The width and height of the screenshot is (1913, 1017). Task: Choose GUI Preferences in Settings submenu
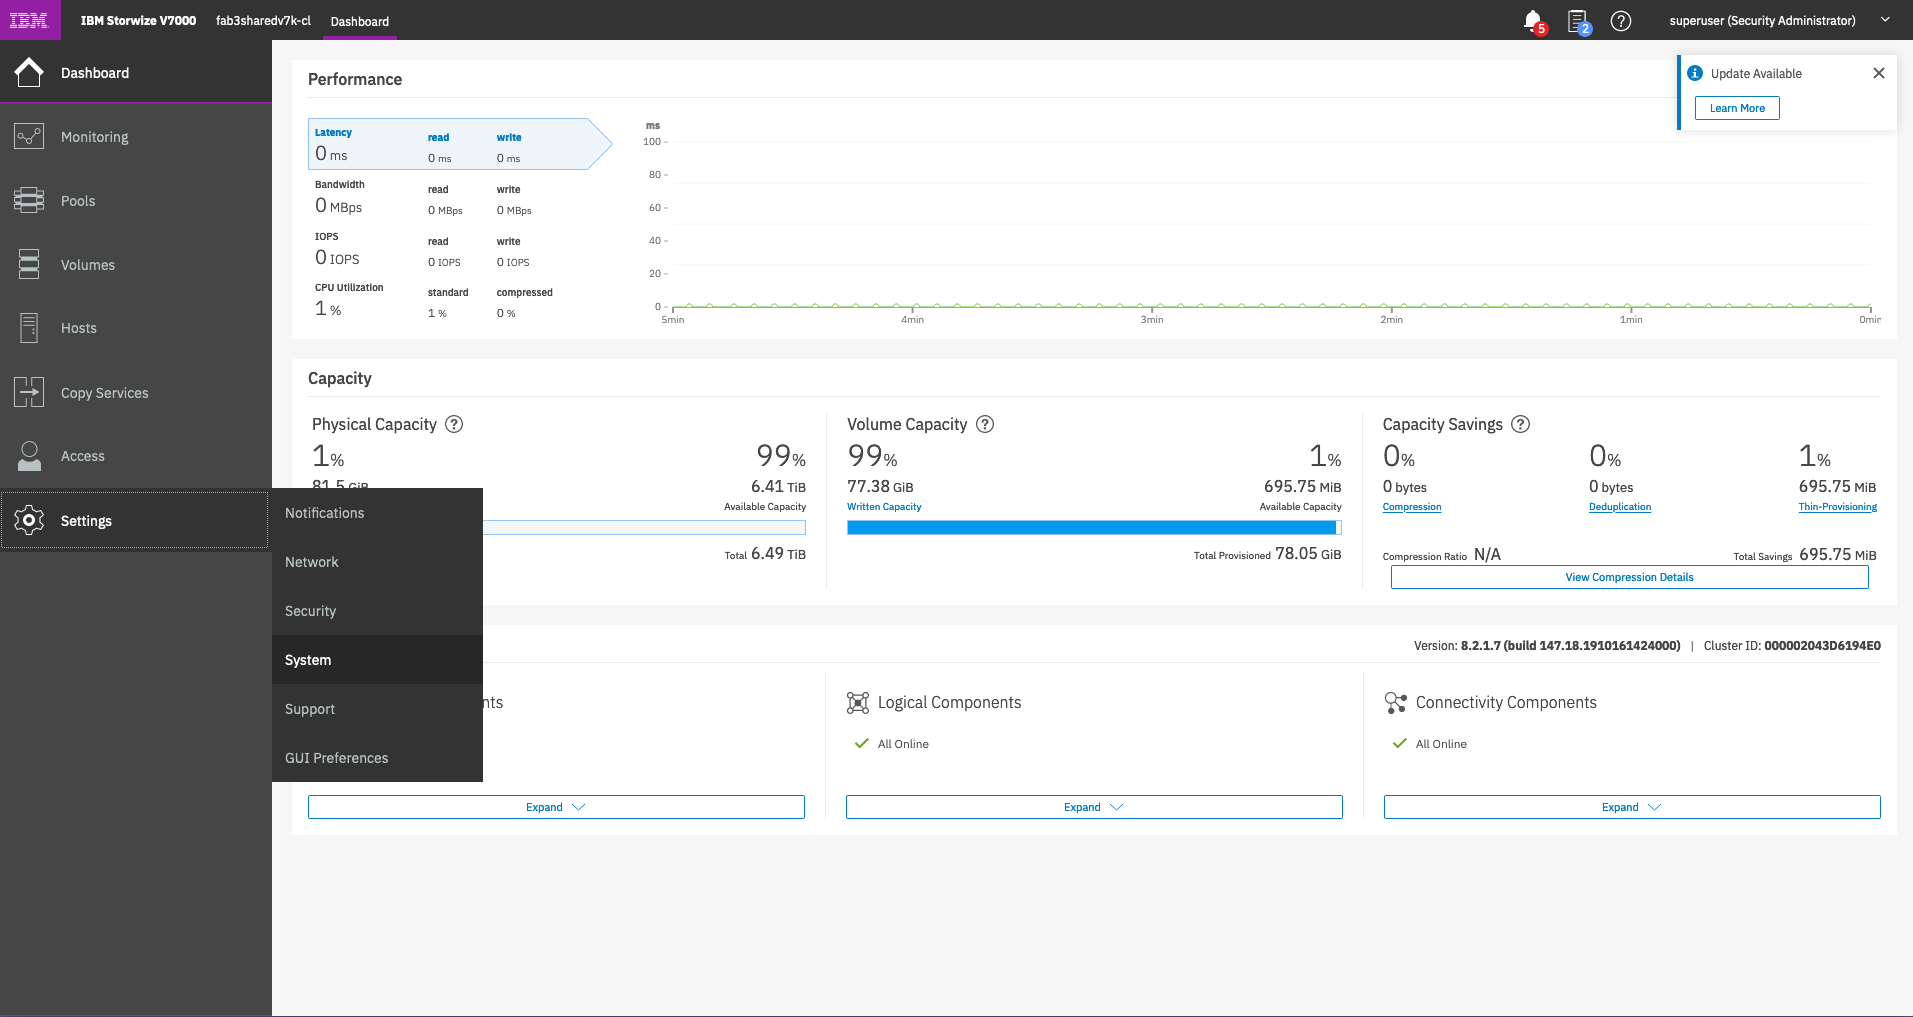pyautogui.click(x=336, y=758)
